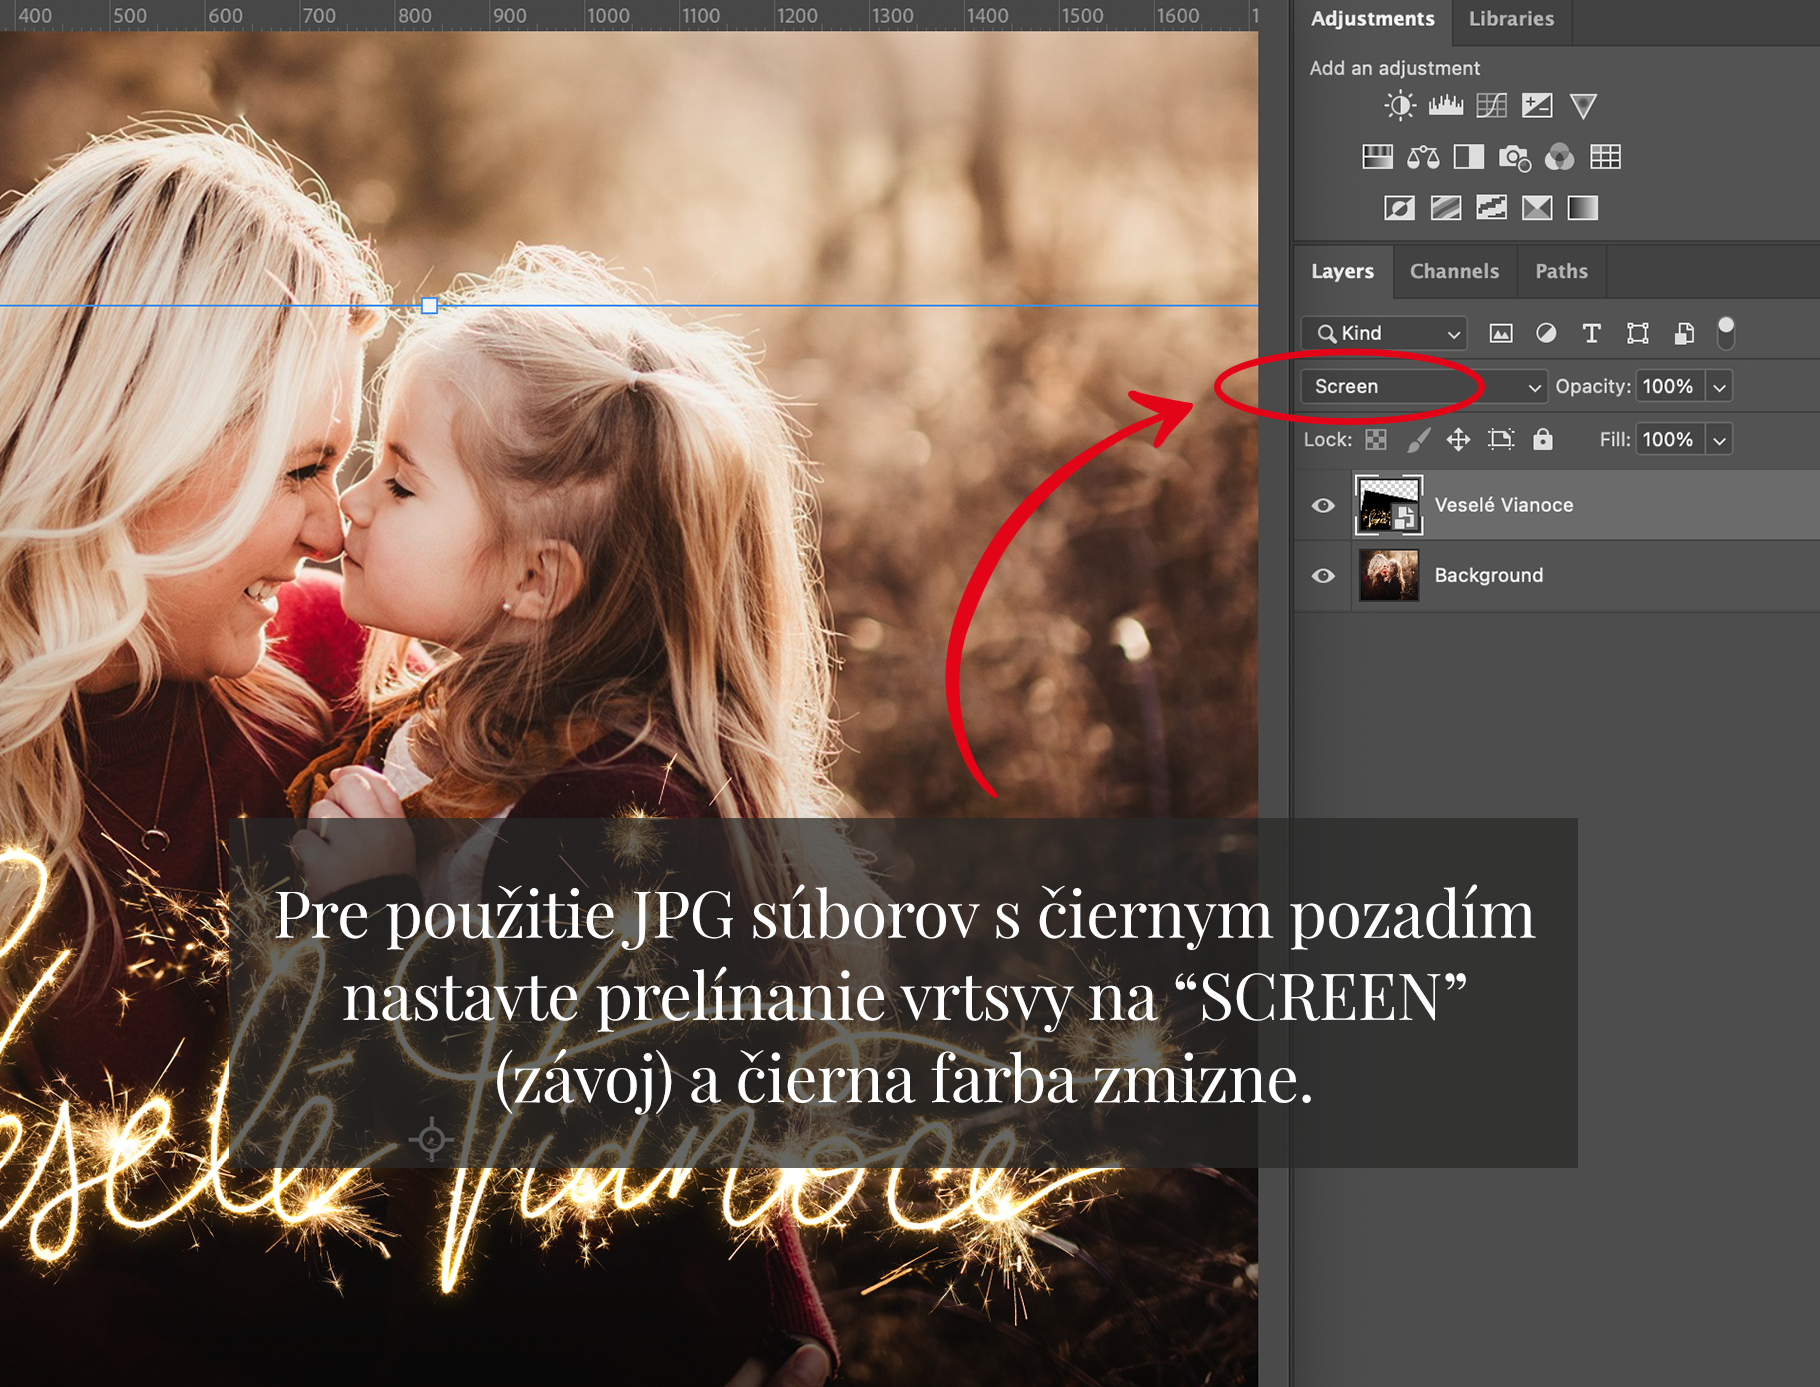Add a Curves adjustment
Viewport: 1820px width, 1387px height.
coord(1491,106)
